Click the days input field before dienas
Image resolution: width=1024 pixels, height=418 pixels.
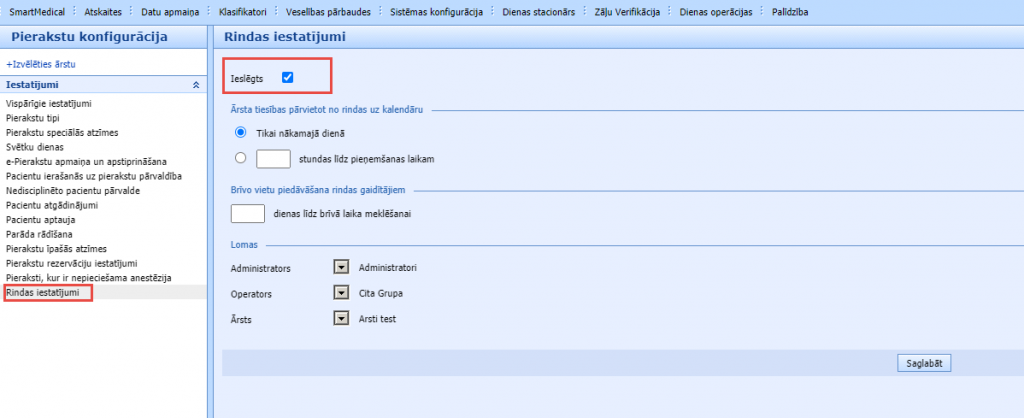[247, 213]
